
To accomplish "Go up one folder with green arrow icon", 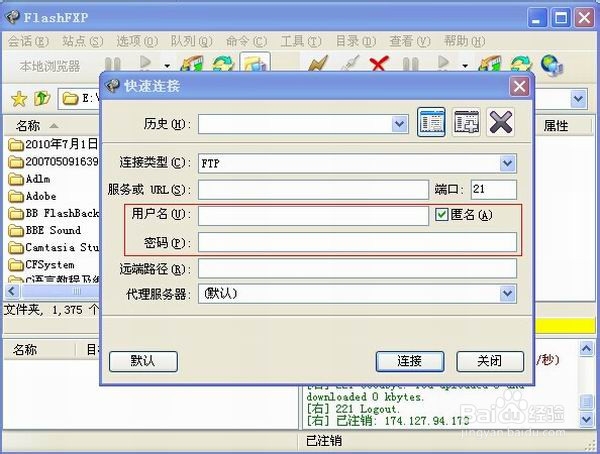I will pyautogui.click(x=42, y=98).
